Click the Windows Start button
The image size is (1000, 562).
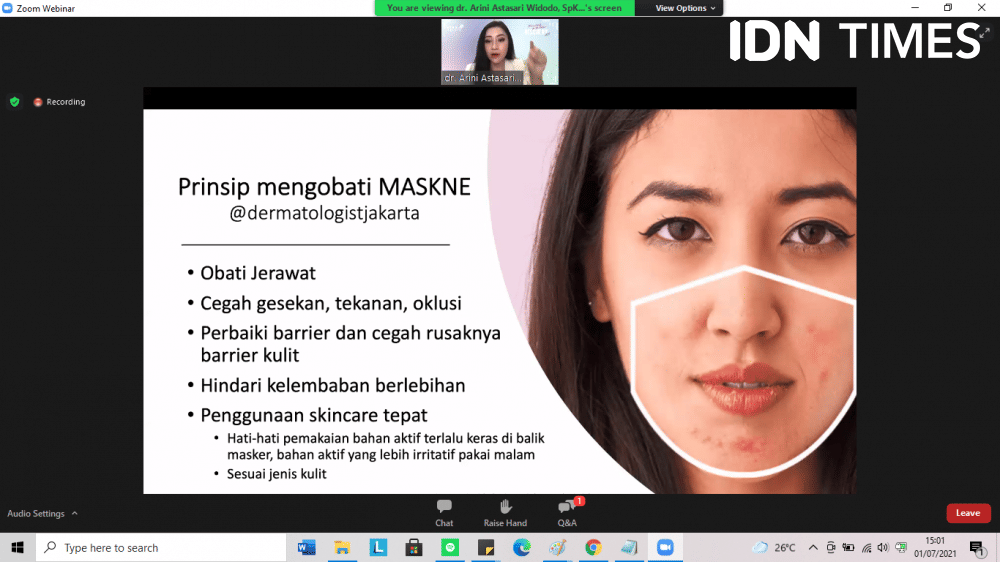pyautogui.click(x=17, y=548)
